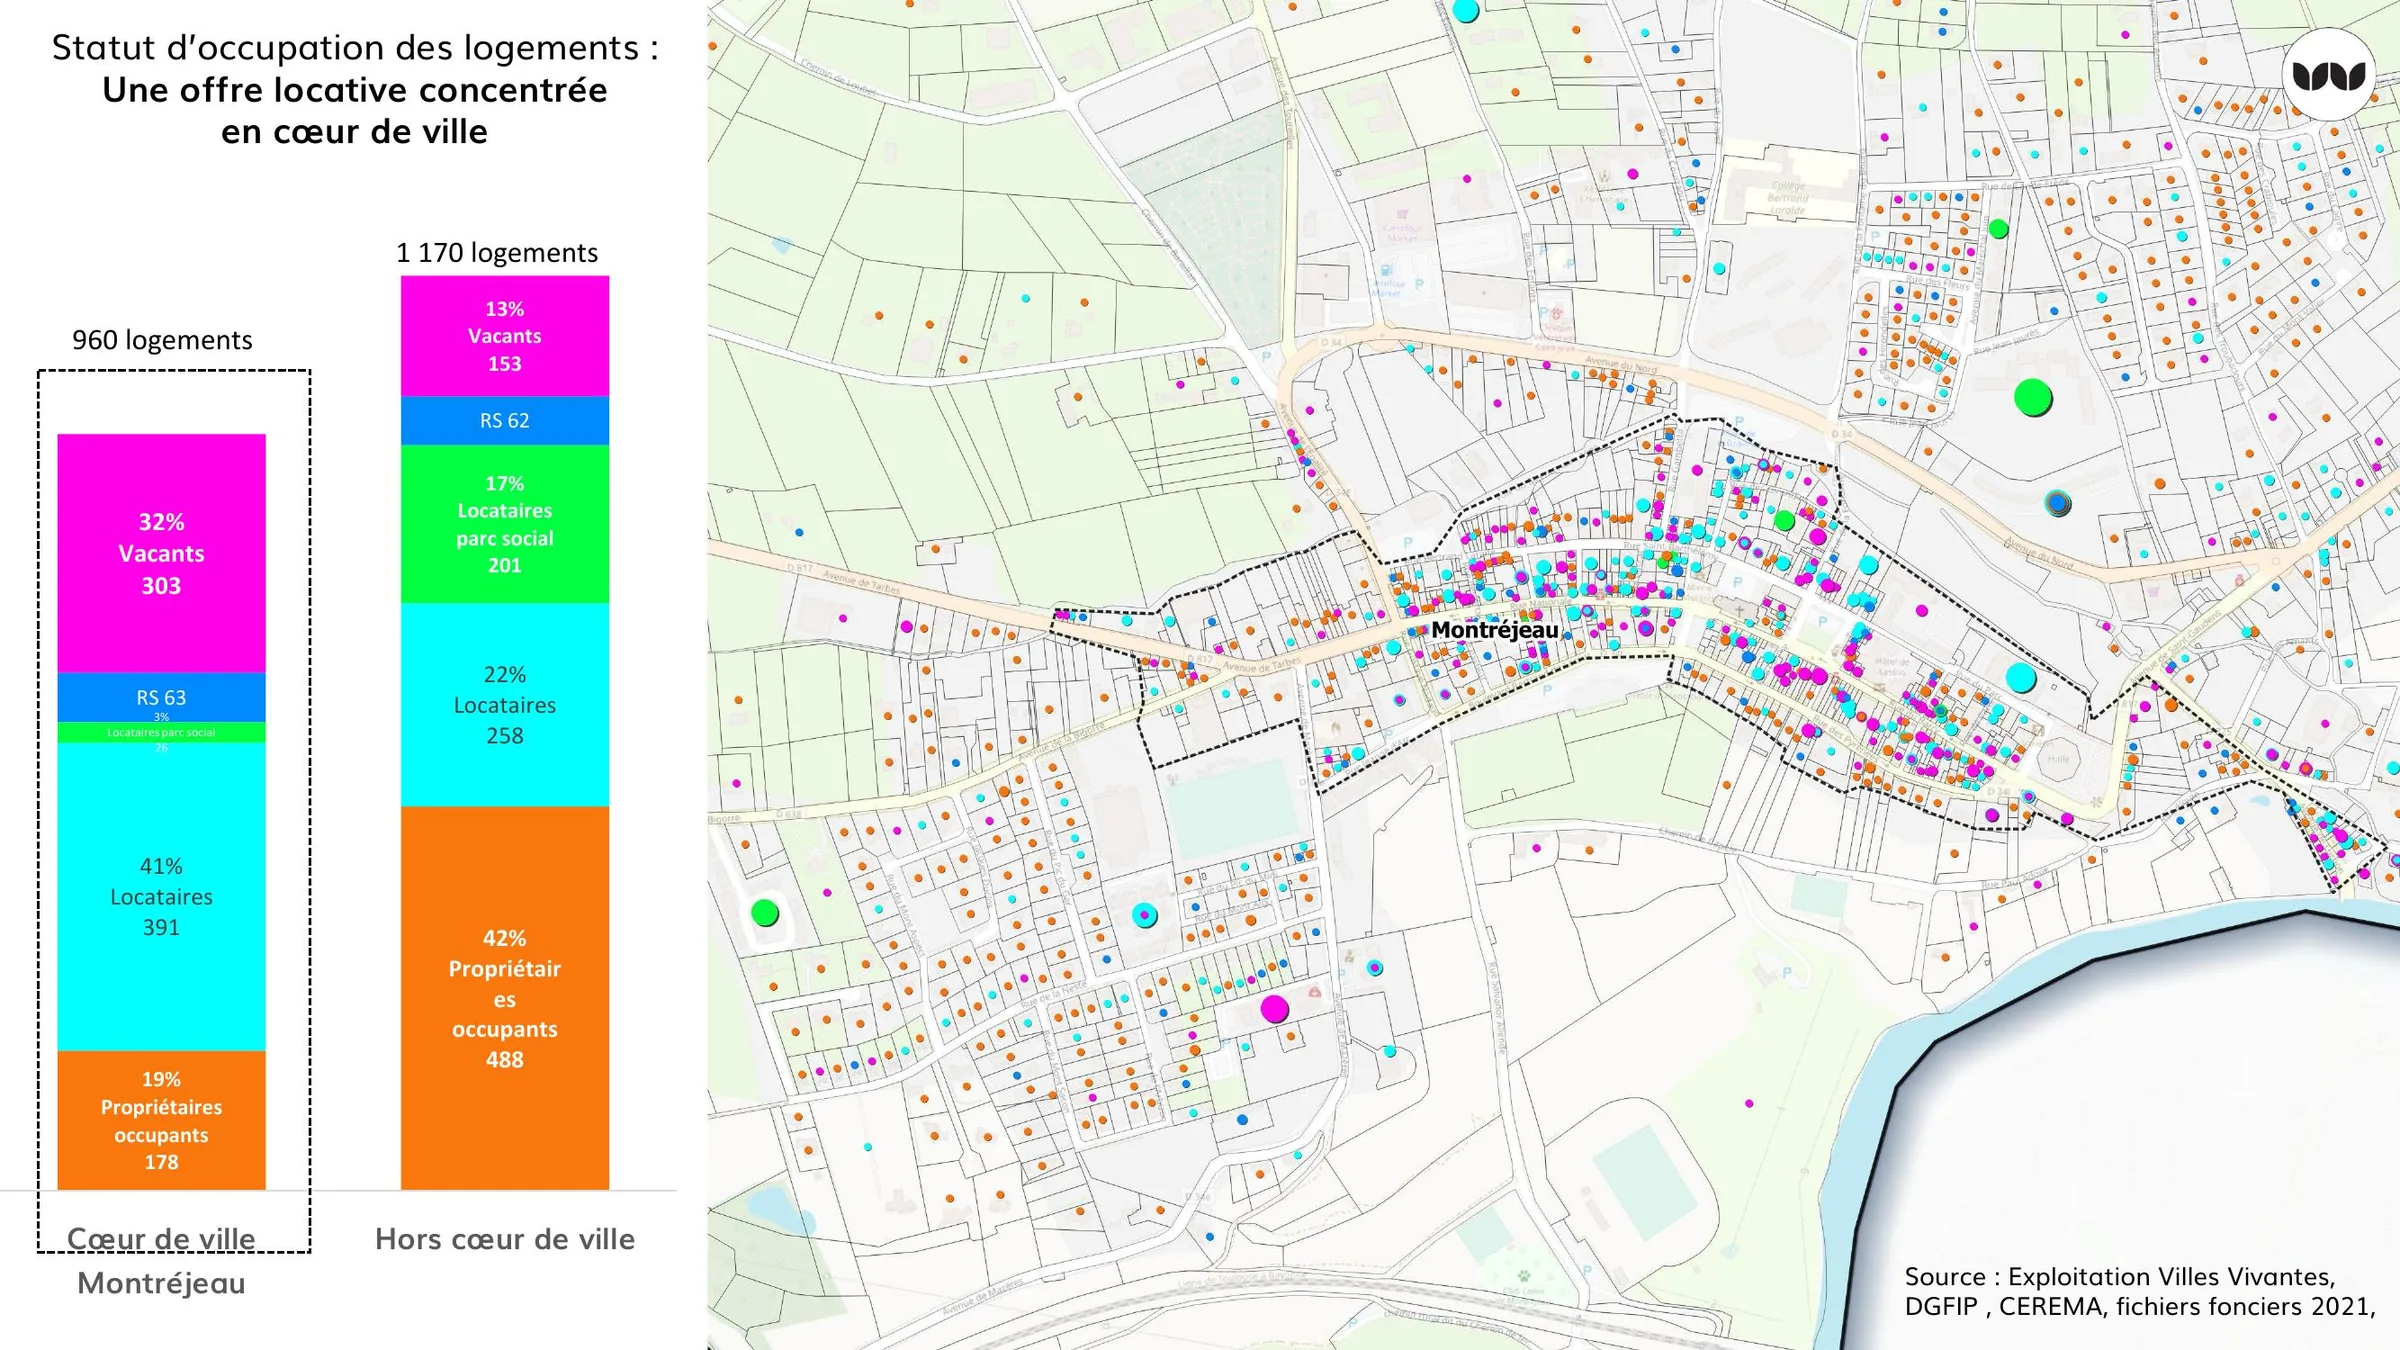Select the RS 62 blue segment

(x=505, y=421)
